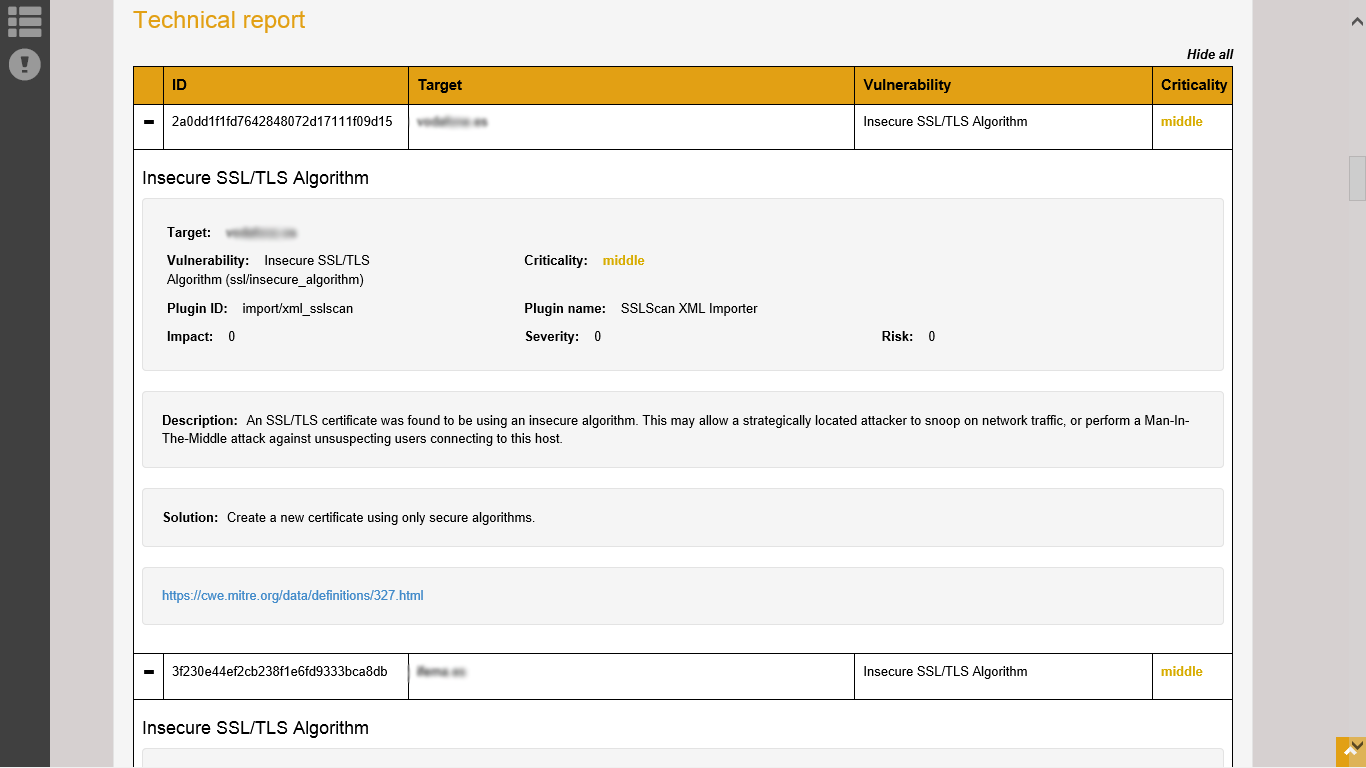
Task: Click the middle value beside Criticality label
Action: click(x=623, y=261)
